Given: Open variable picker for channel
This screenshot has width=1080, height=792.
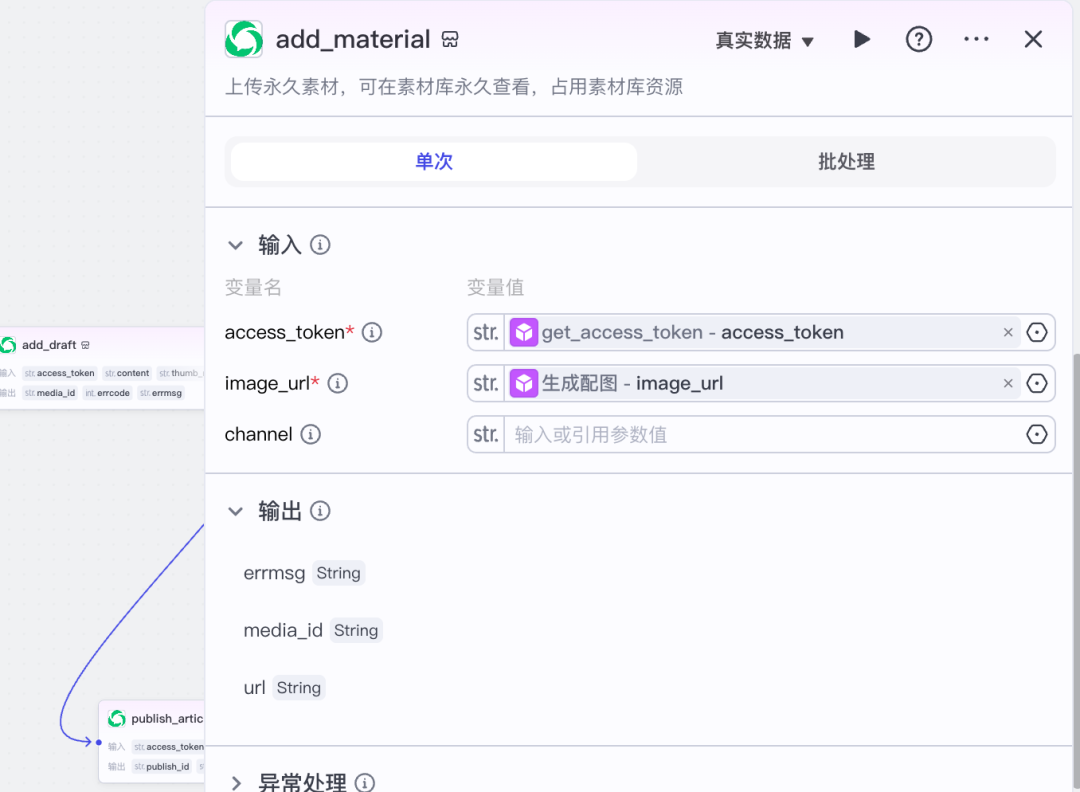Looking at the screenshot, I should 1037,435.
